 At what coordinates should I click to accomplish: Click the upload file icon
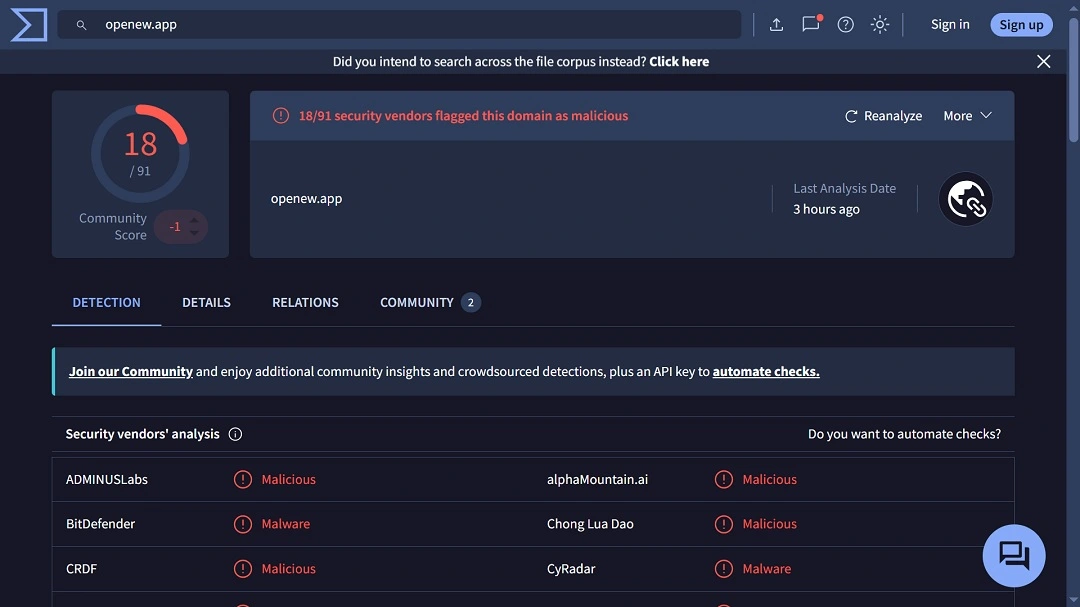click(776, 25)
